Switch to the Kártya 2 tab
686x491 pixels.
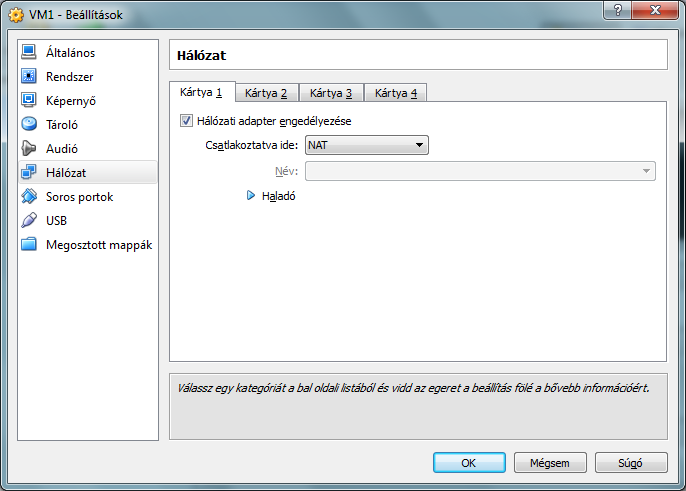[266, 93]
